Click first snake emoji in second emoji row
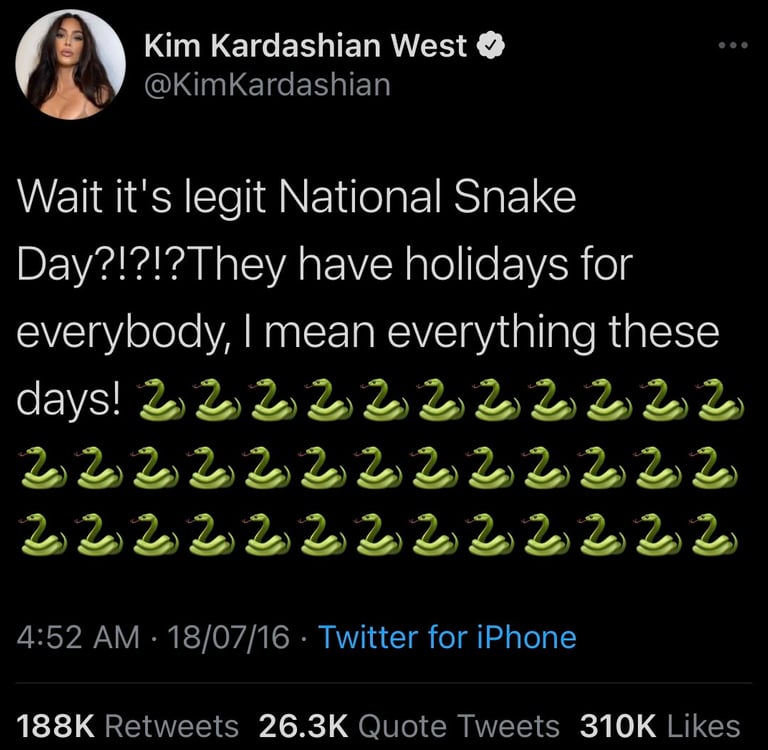Viewport: 768px width, 750px height. coord(42,467)
